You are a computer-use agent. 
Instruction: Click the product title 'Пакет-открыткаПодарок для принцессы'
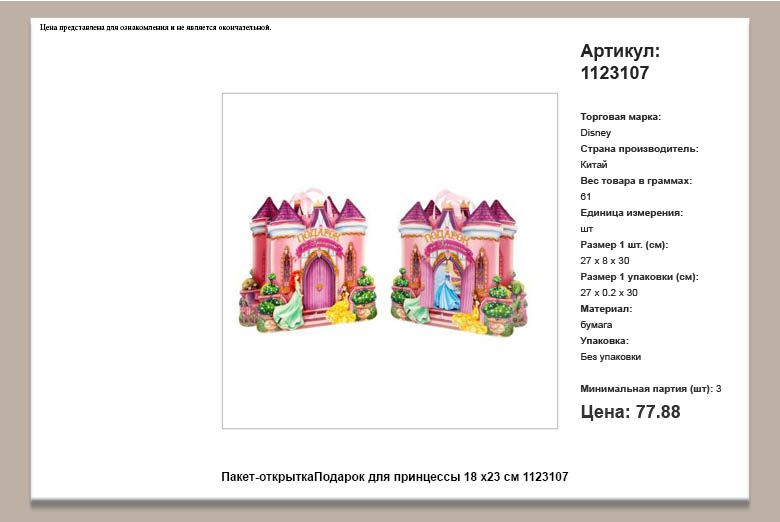[x=340, y=477]
